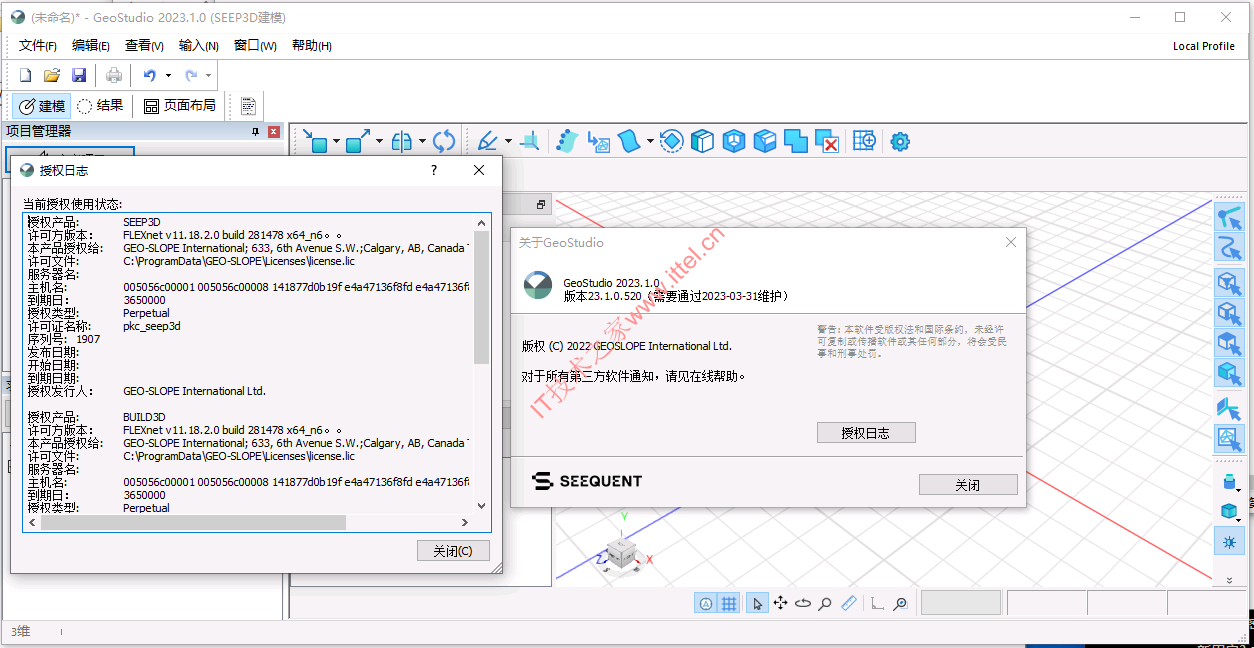Click the grid-with-plus icon
The width and height of the screenshot is (1254, 648).
[x=864, y=141]
